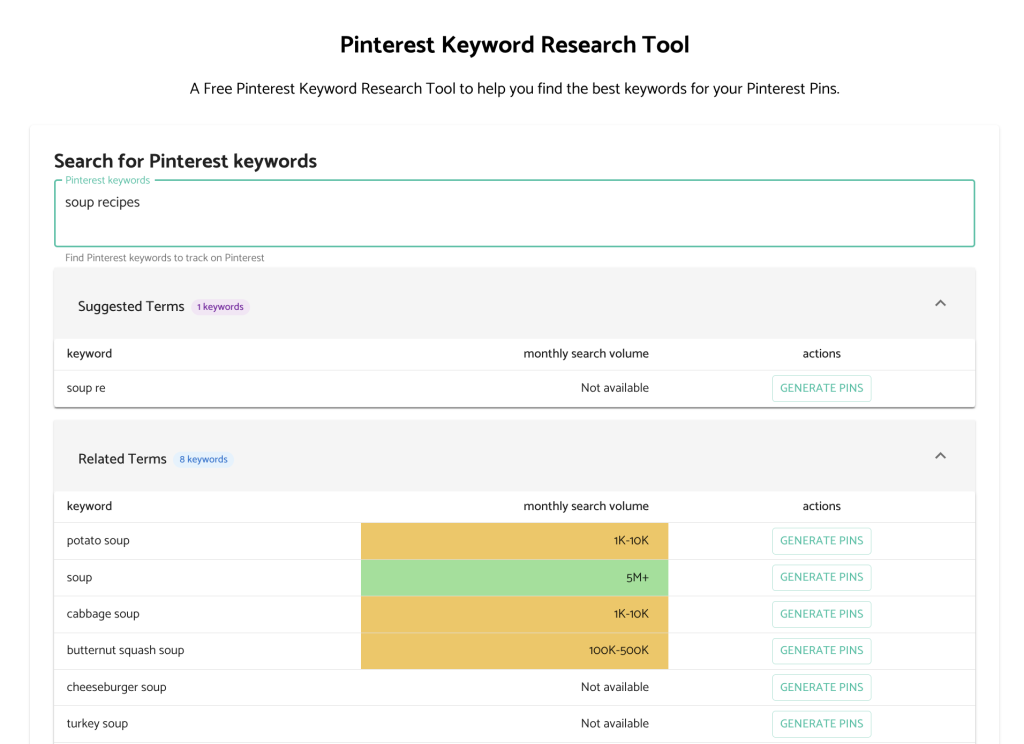
Task: Generate pins for 'cheeseburger soup'
Action: [x=821, y=687]
